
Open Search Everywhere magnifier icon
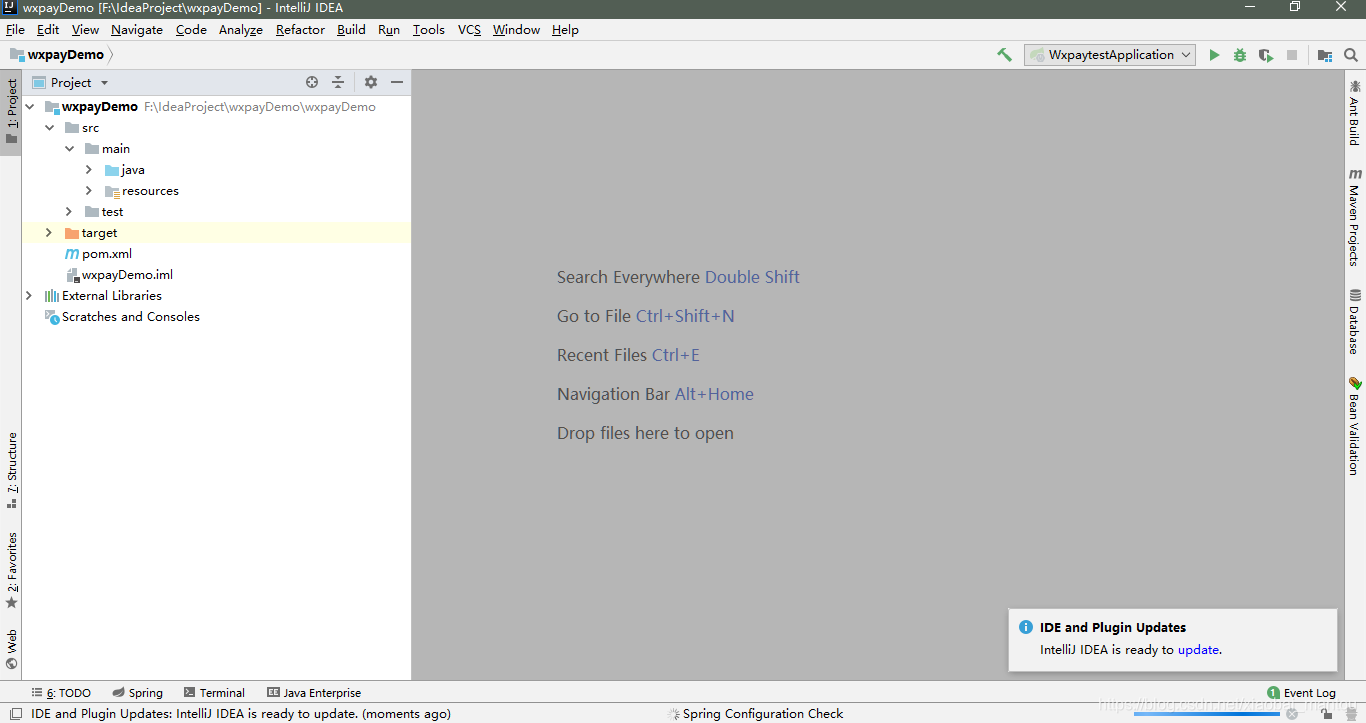1351,55
